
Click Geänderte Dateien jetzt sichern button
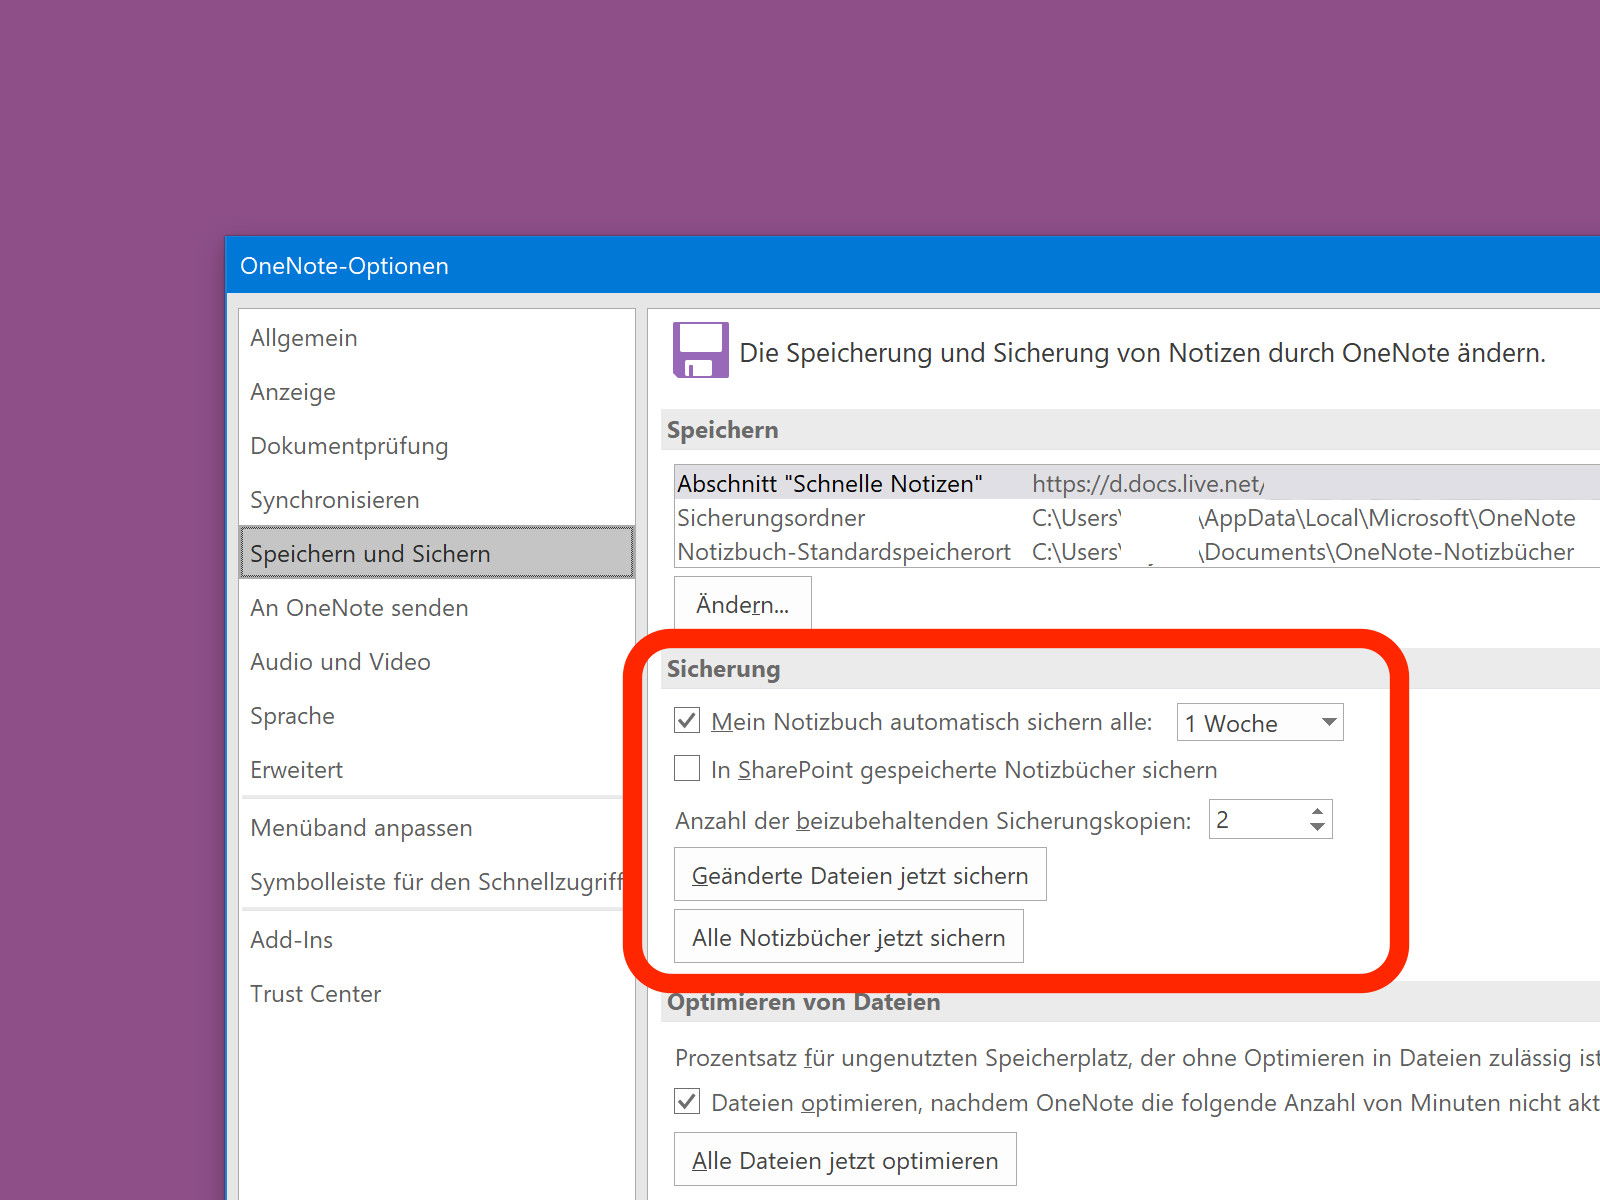860,875
